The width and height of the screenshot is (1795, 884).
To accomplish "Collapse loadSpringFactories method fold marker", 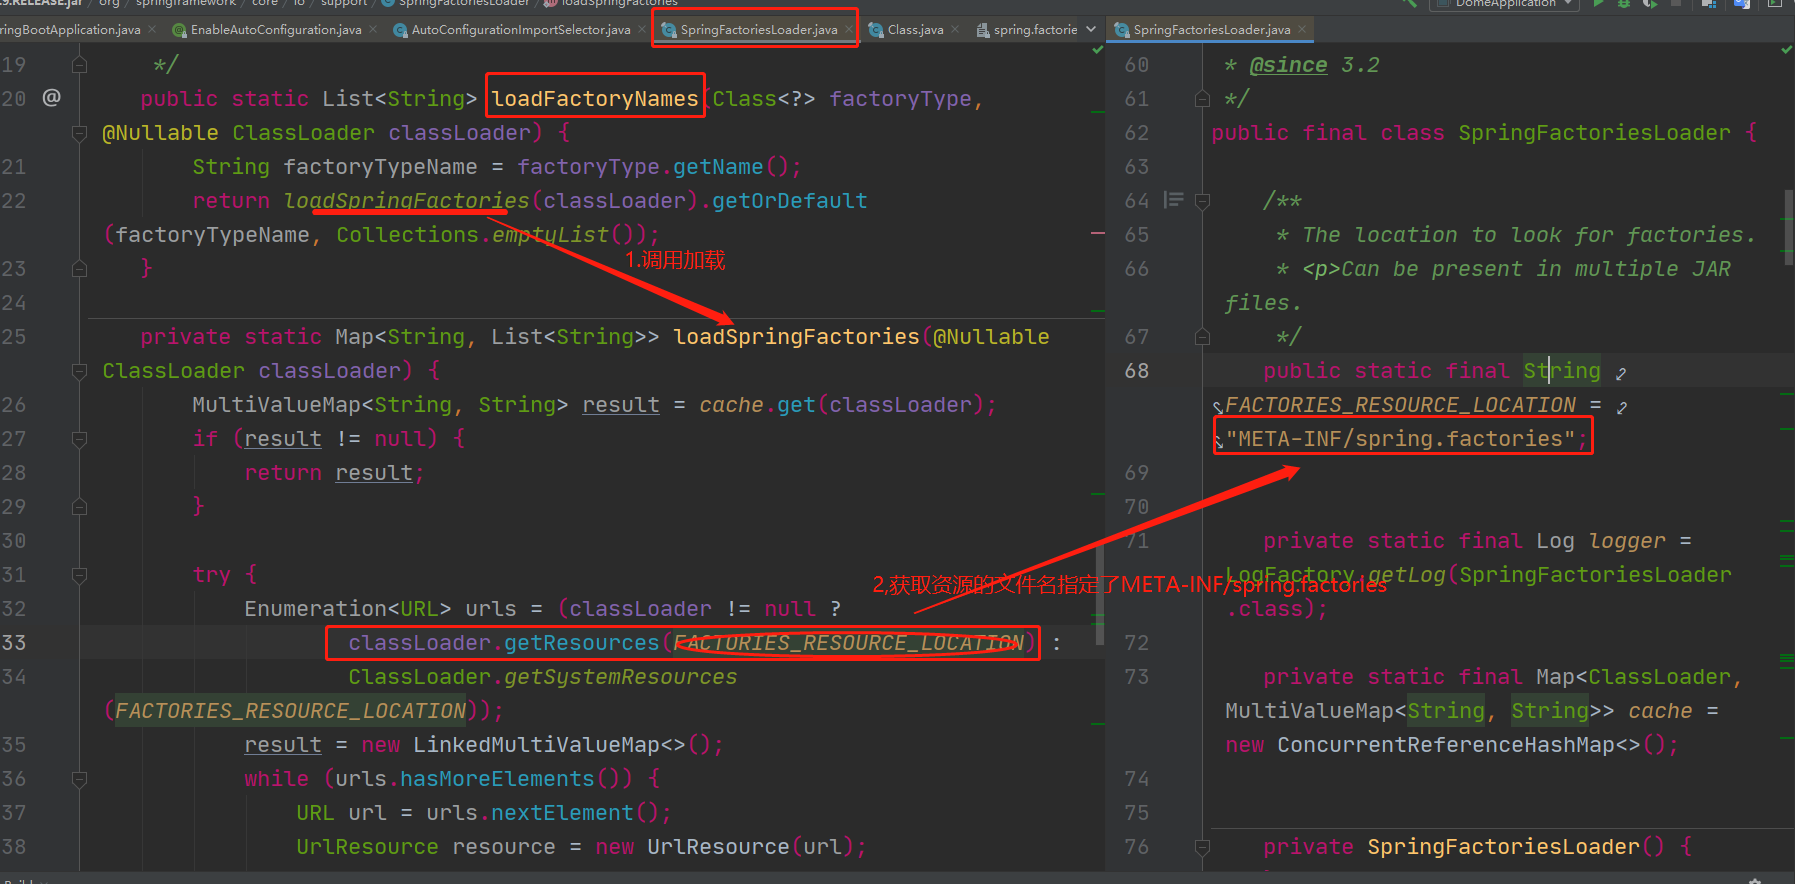I will [80, 370].
